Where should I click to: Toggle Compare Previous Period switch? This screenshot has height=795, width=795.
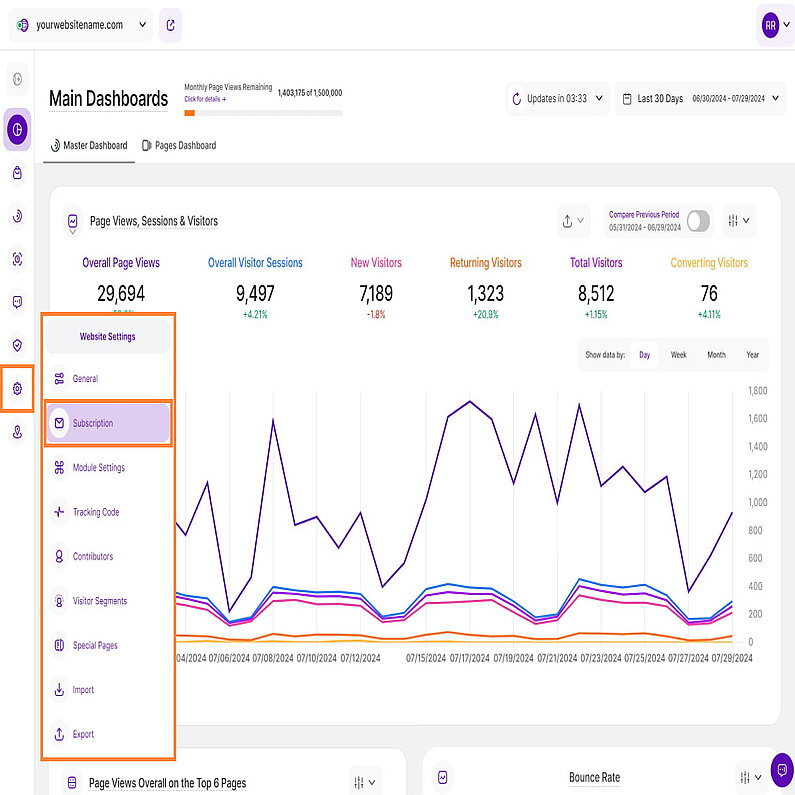(x=698, y=221)
